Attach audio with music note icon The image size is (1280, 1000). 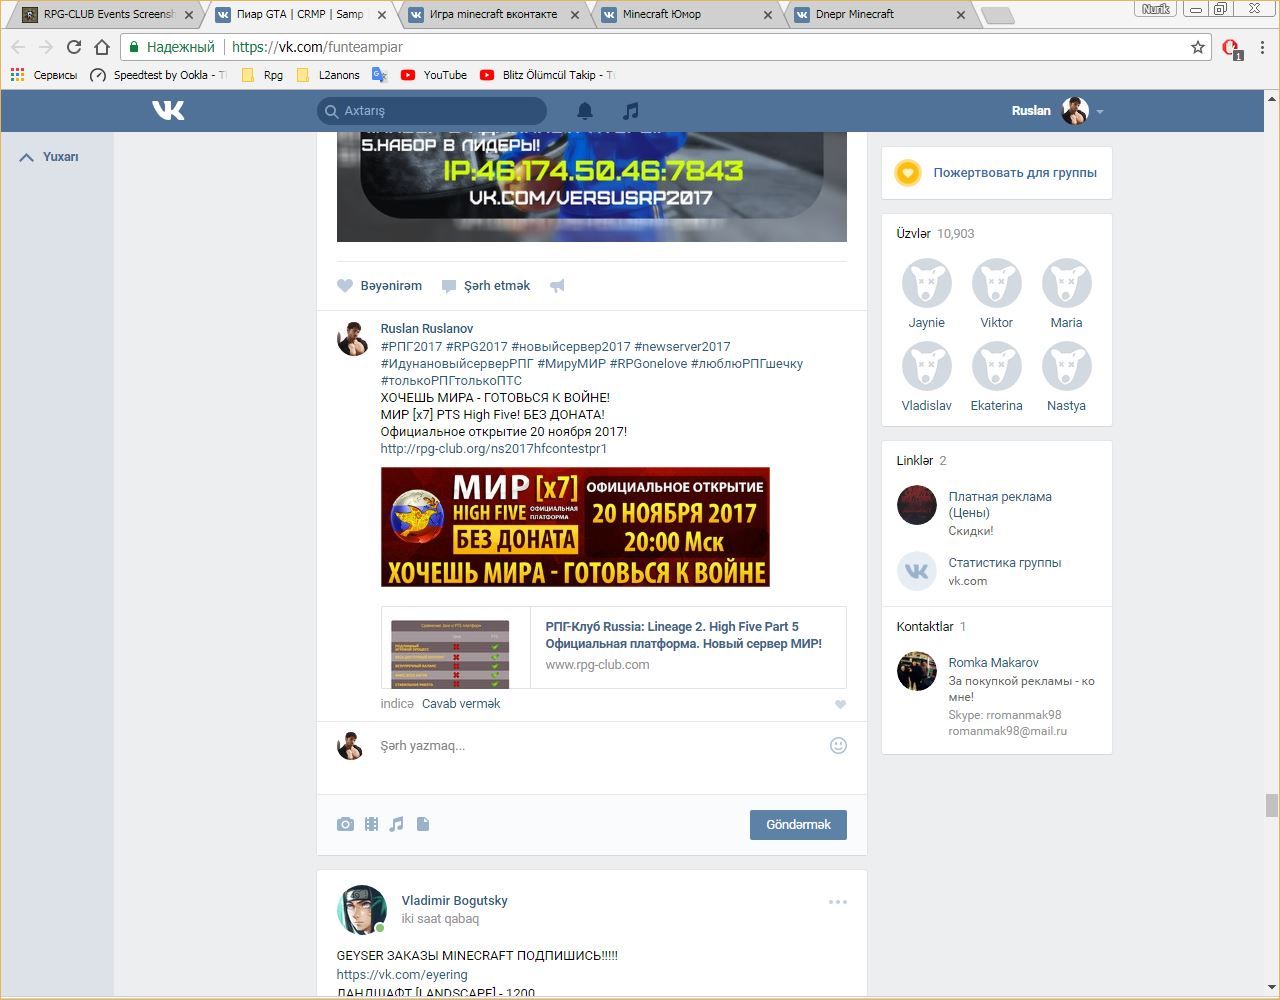tap(397, 824)
